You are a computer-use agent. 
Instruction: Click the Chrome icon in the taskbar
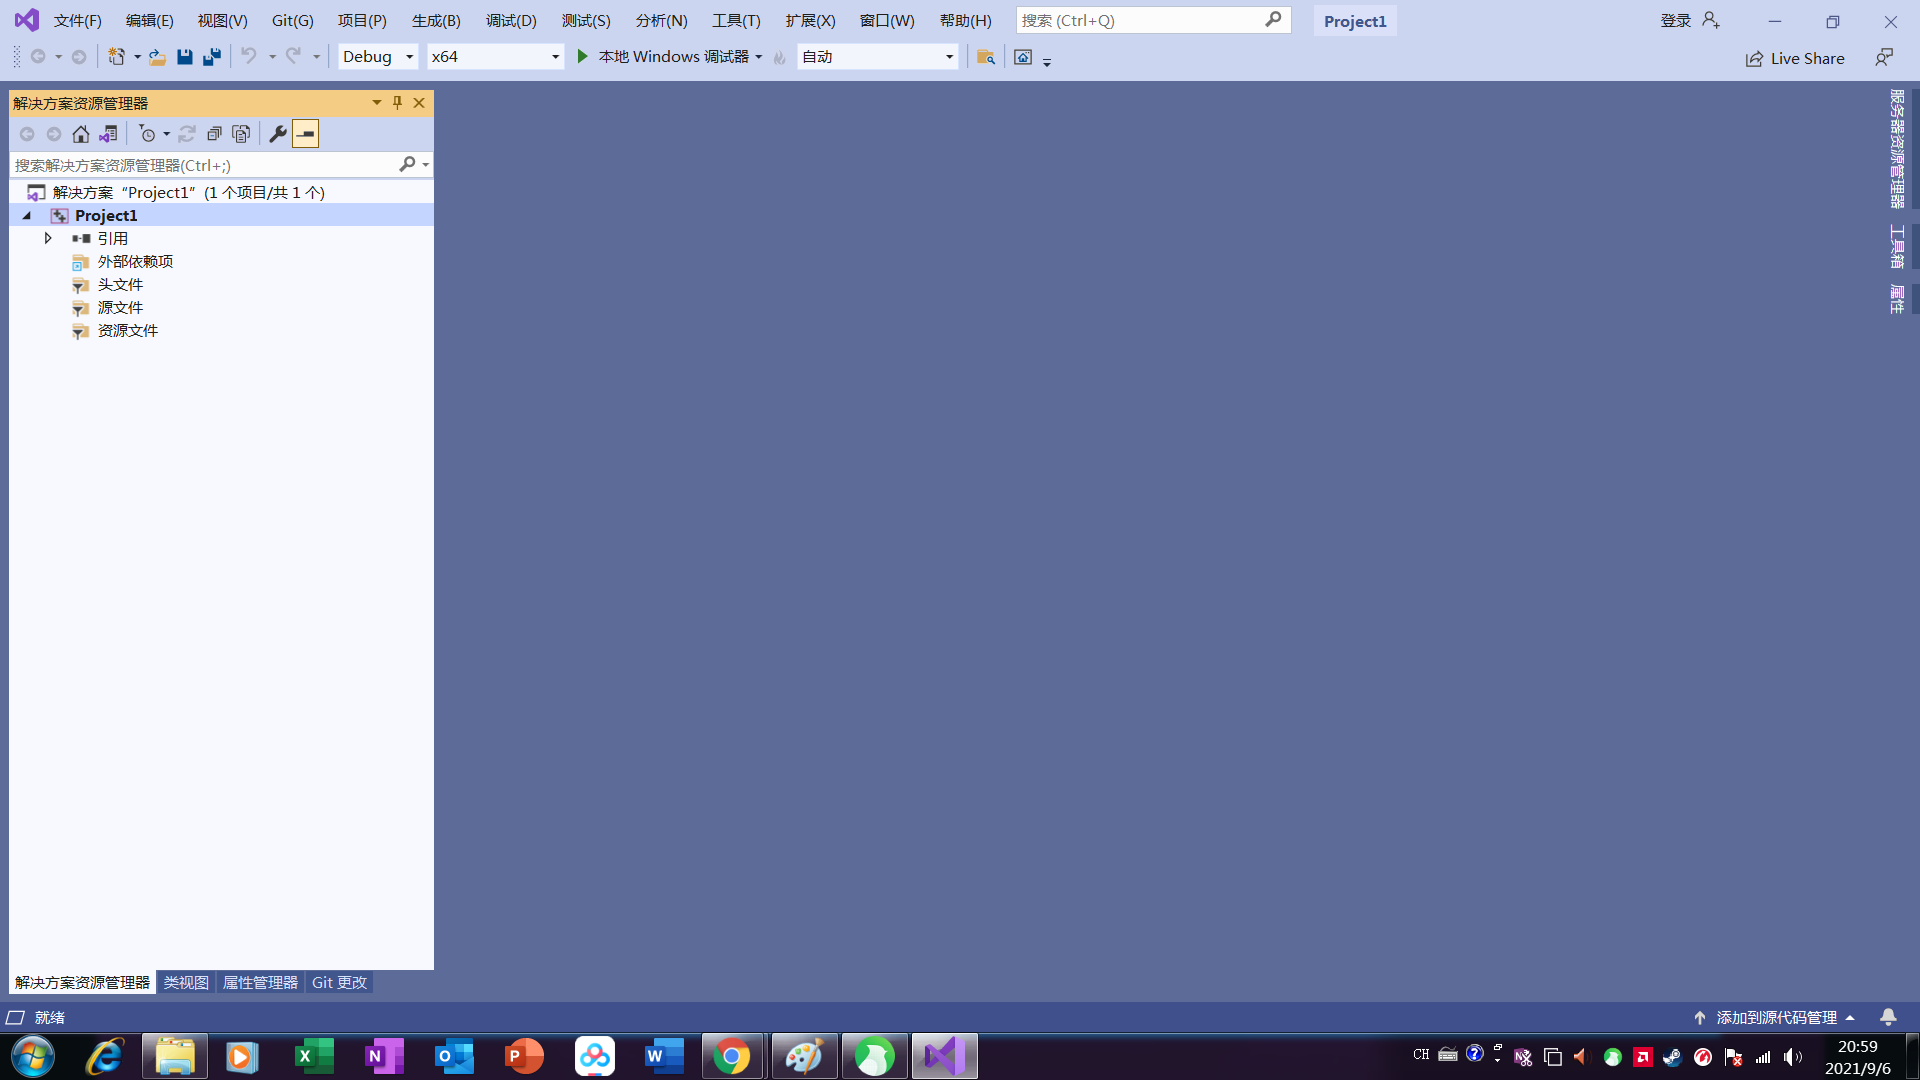(733, 1056)
